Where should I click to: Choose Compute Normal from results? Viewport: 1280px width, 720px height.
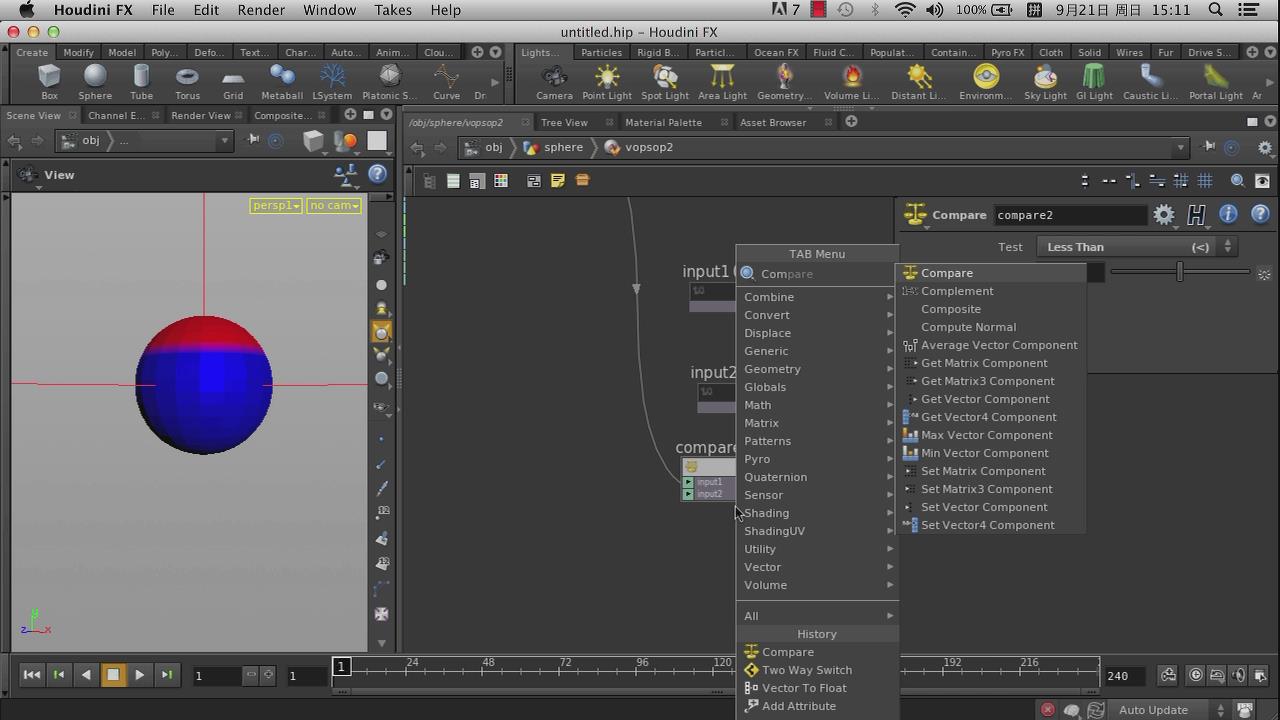[x=990, y=327]
